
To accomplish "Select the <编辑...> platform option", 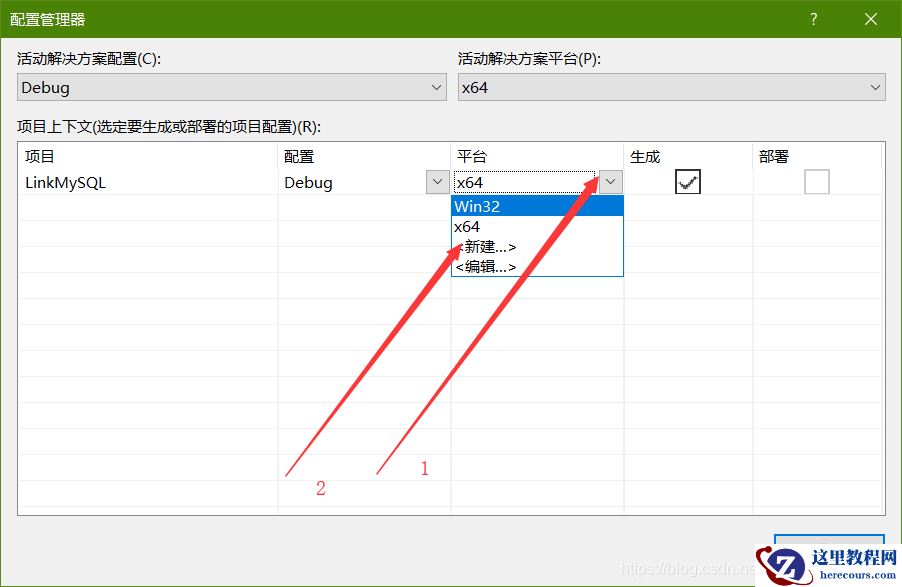I will [x=537, y=266].
